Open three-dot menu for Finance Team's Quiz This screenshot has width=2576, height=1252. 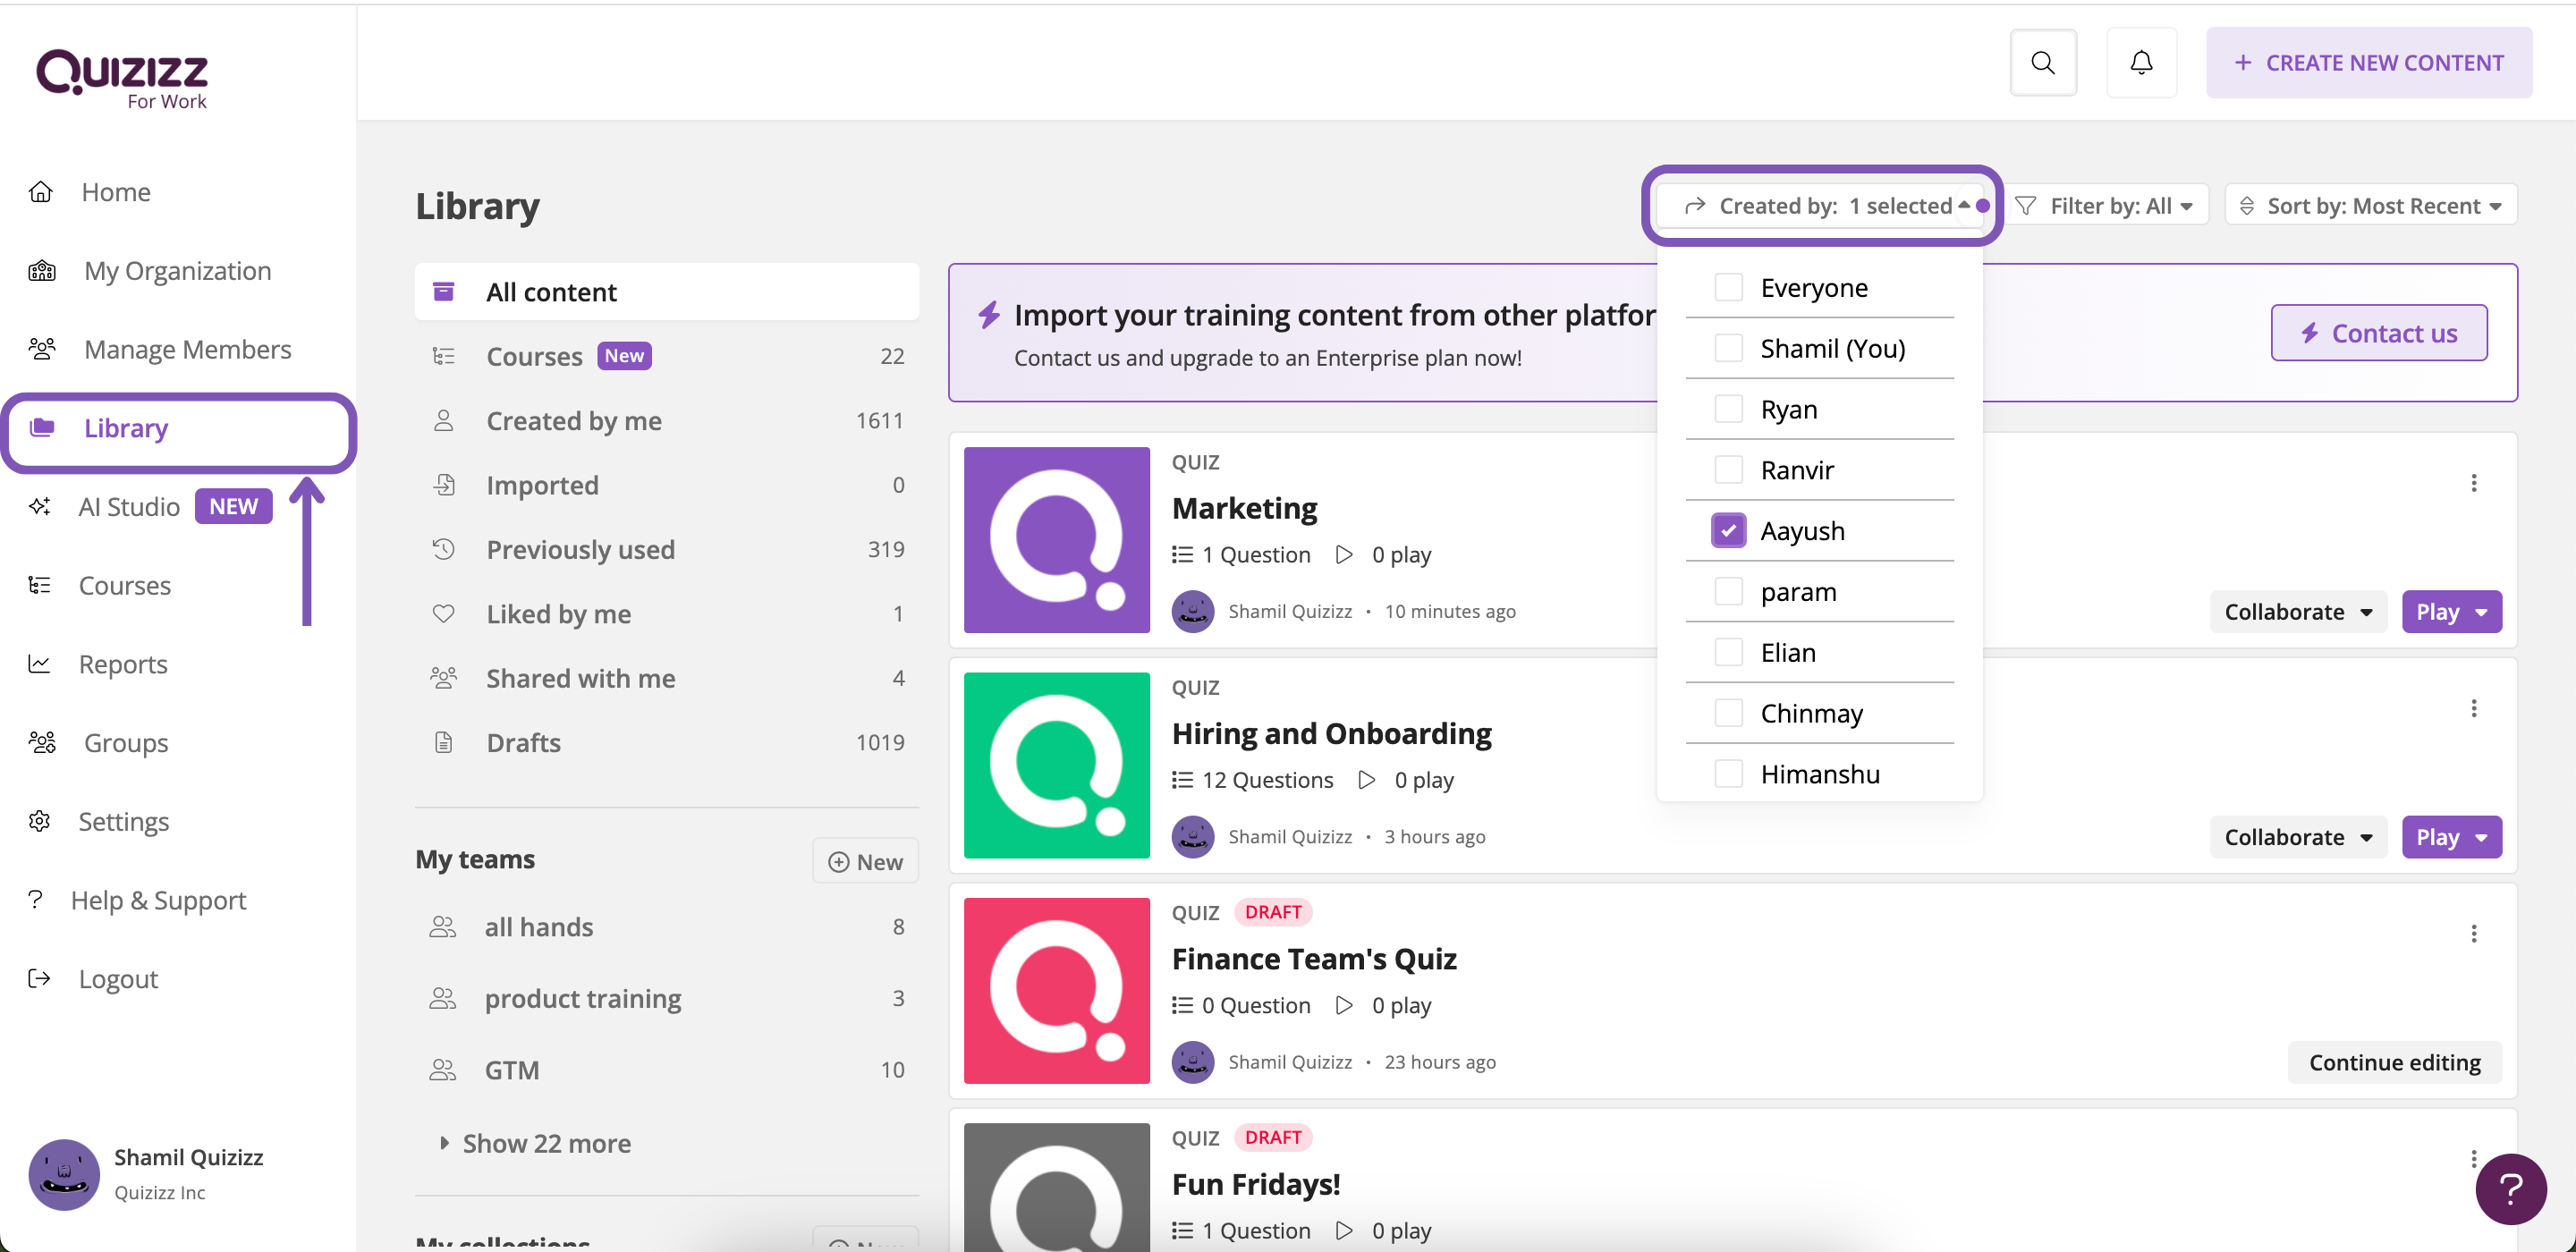point(2473,933)
